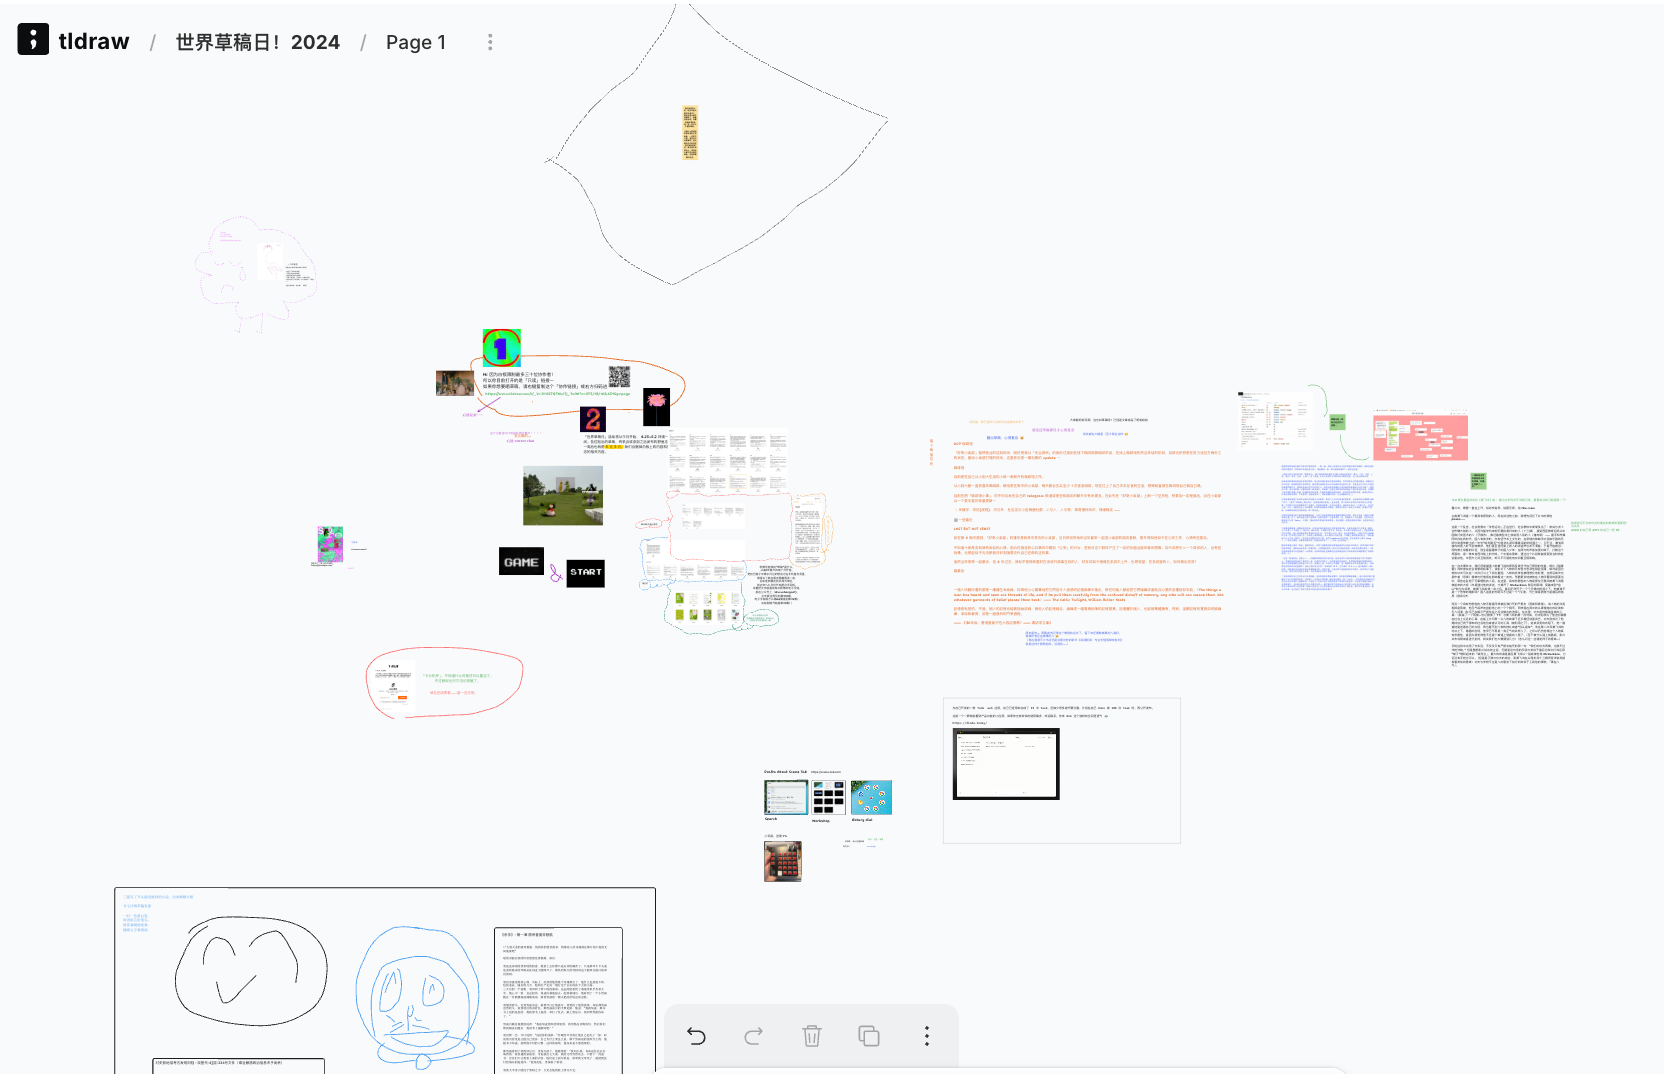Screen dimensions: 1664x1074
Task: Click the tldraw logo icon
Action: pyautogui.click(x=33, y=39)
